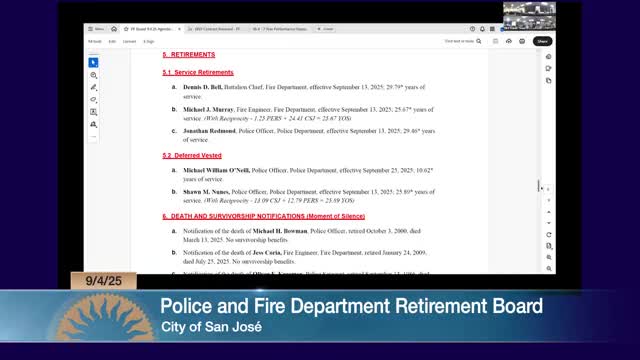Open the Convert toolbar tab
Viewport: 640px width, 360px height.
tap(129, 42)
